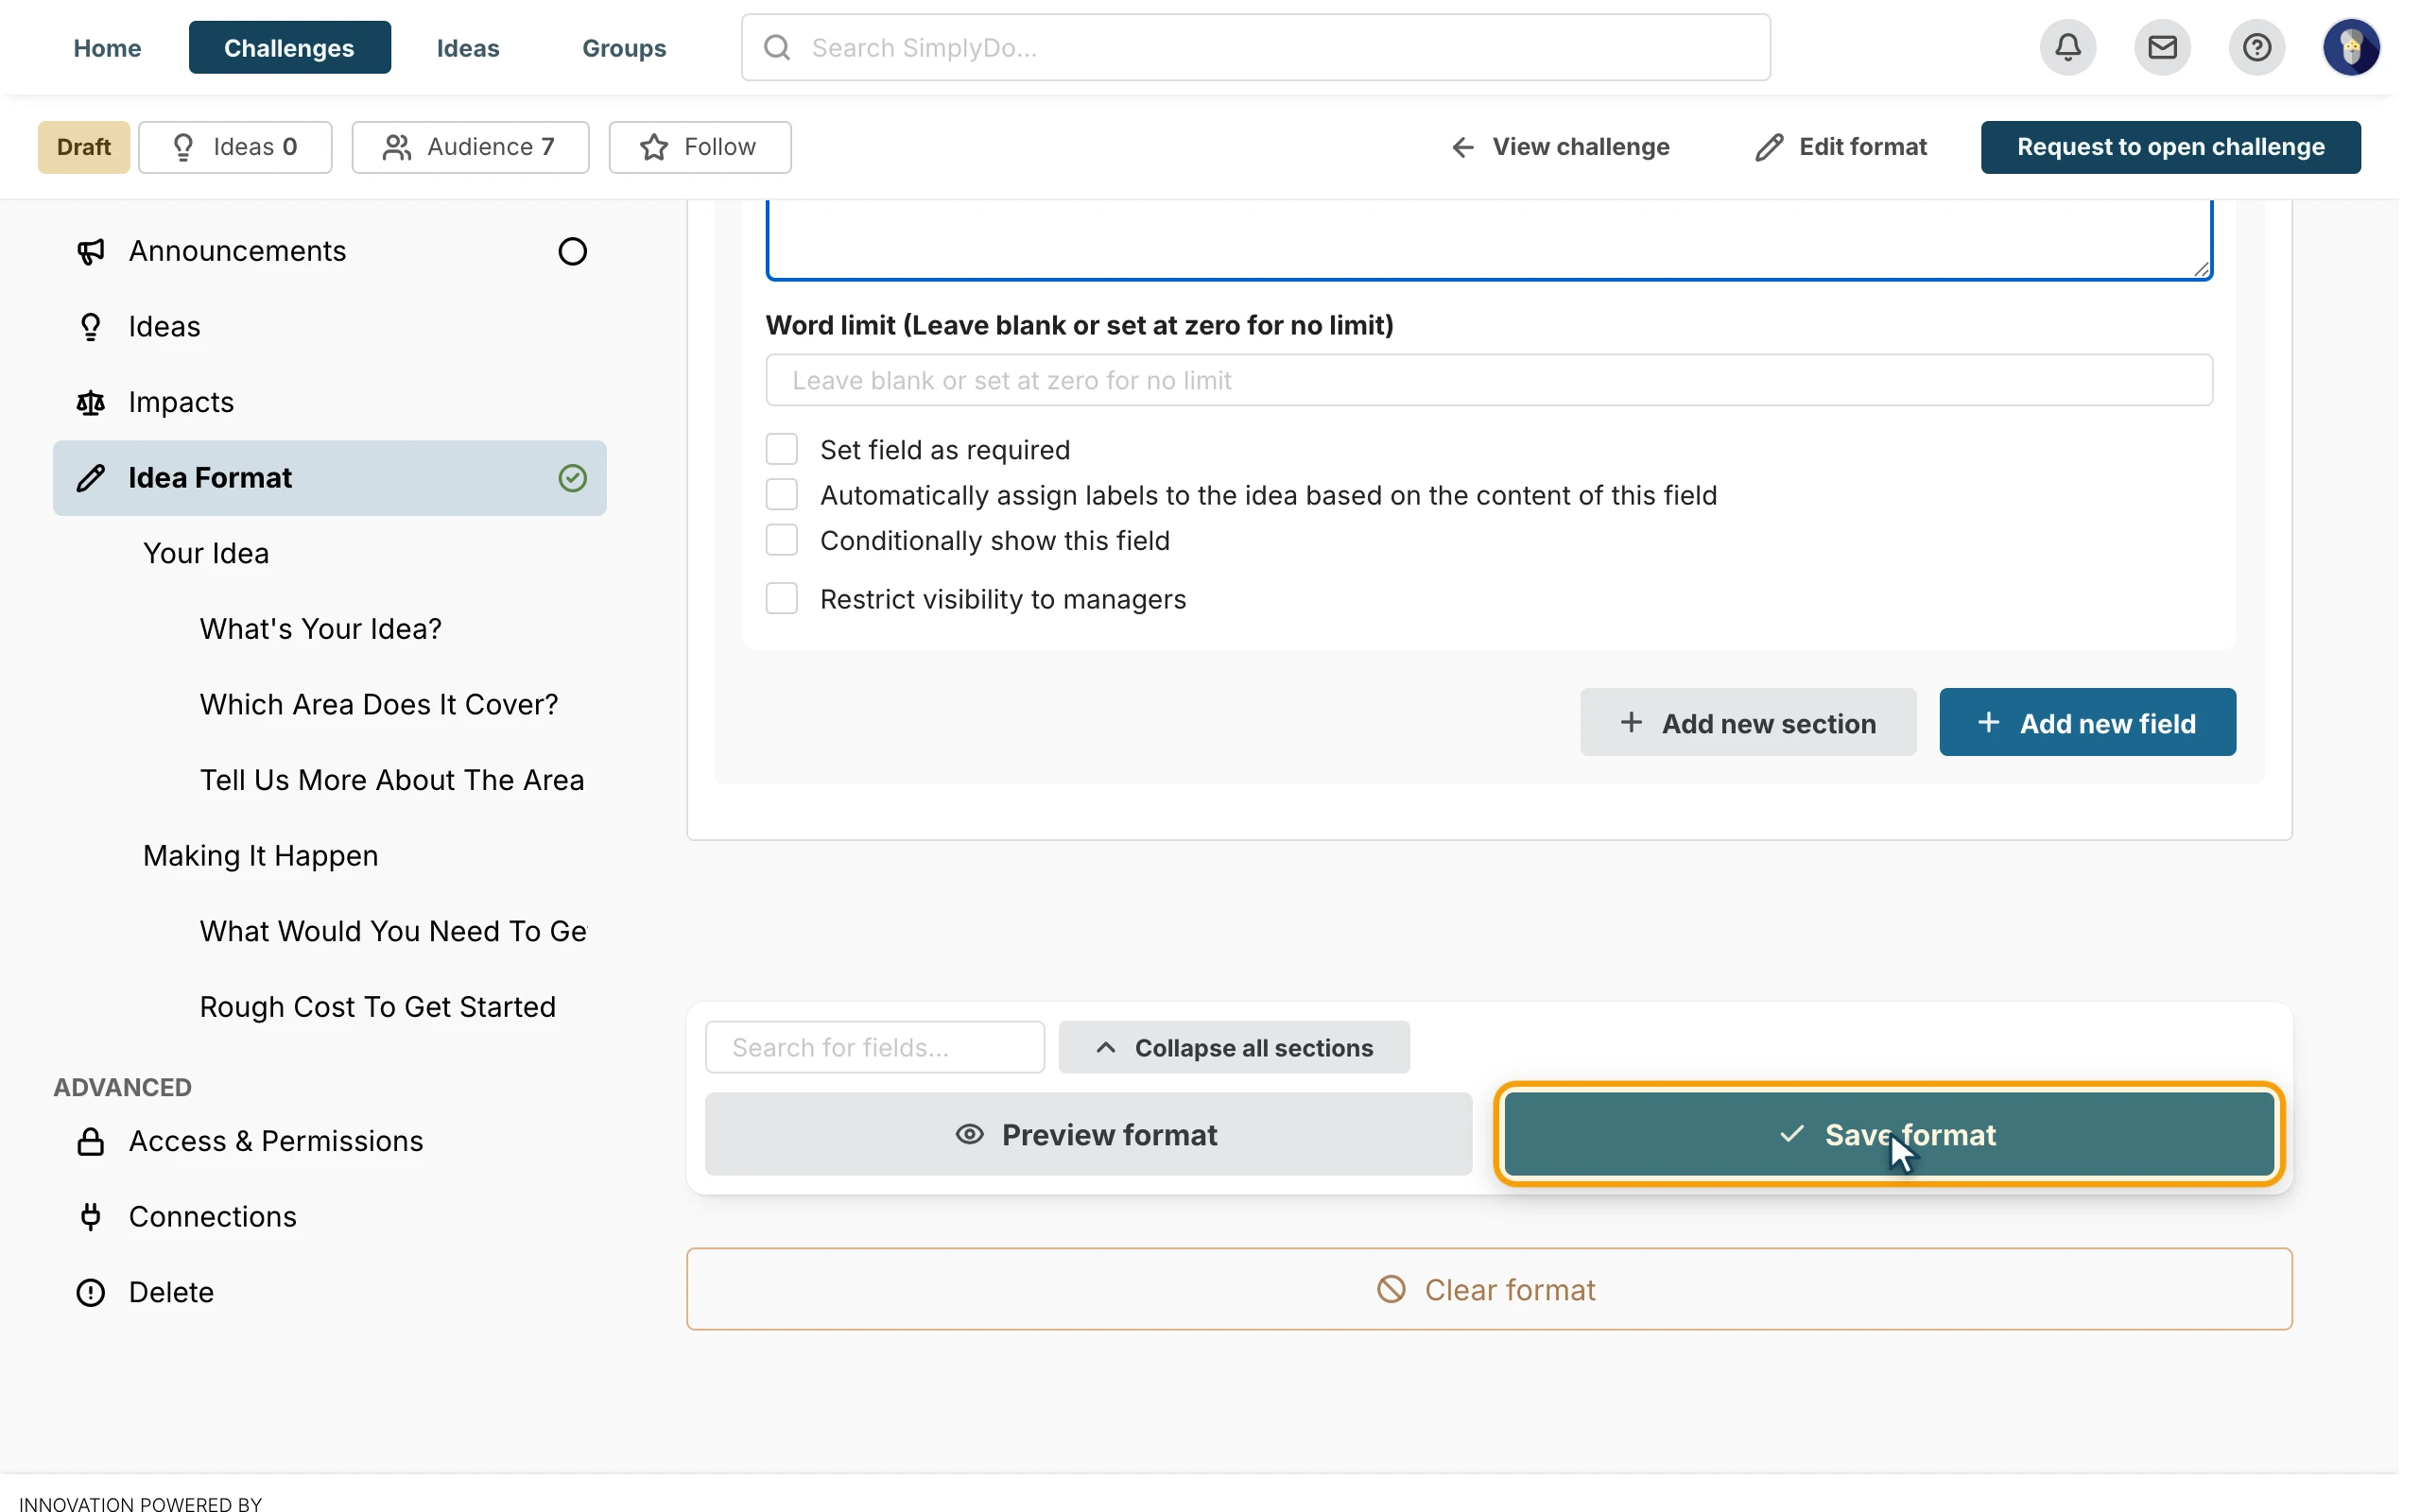Open the Groups tab
The height and width of the screenshot is (1512, 2420).
[624, 47]
